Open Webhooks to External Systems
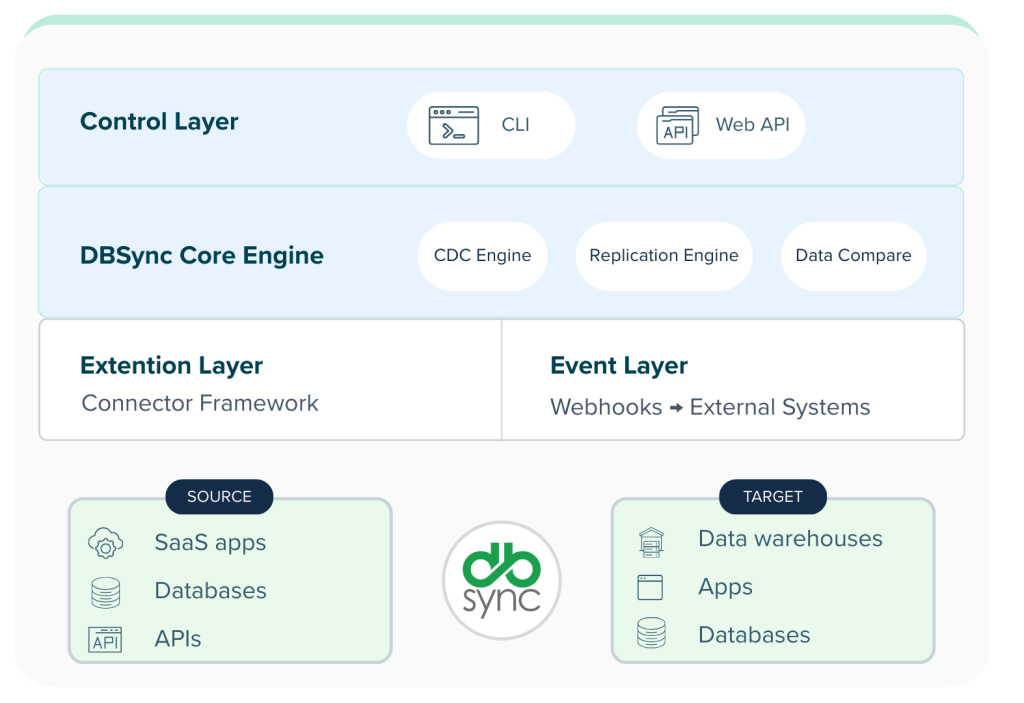Viewport: 1024px width, 703px height. pos(710,407)
